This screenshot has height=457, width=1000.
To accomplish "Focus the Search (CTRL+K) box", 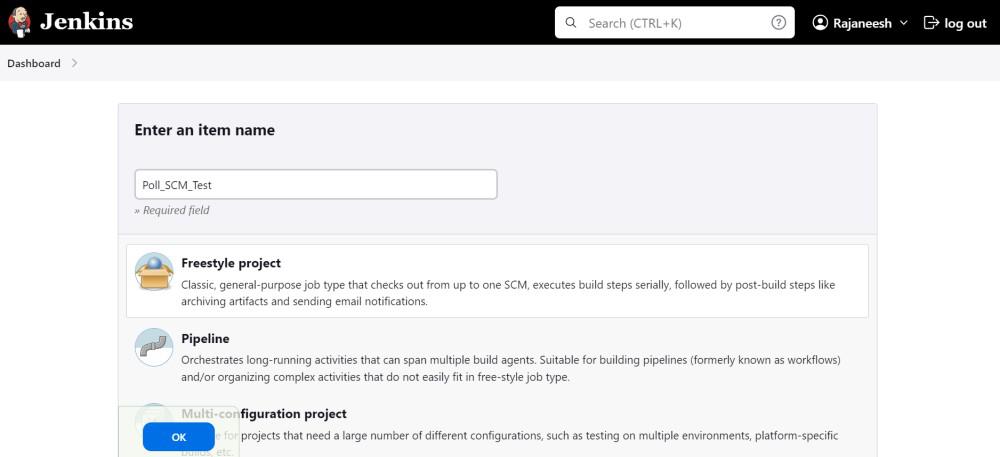I will tap(670, 23).
